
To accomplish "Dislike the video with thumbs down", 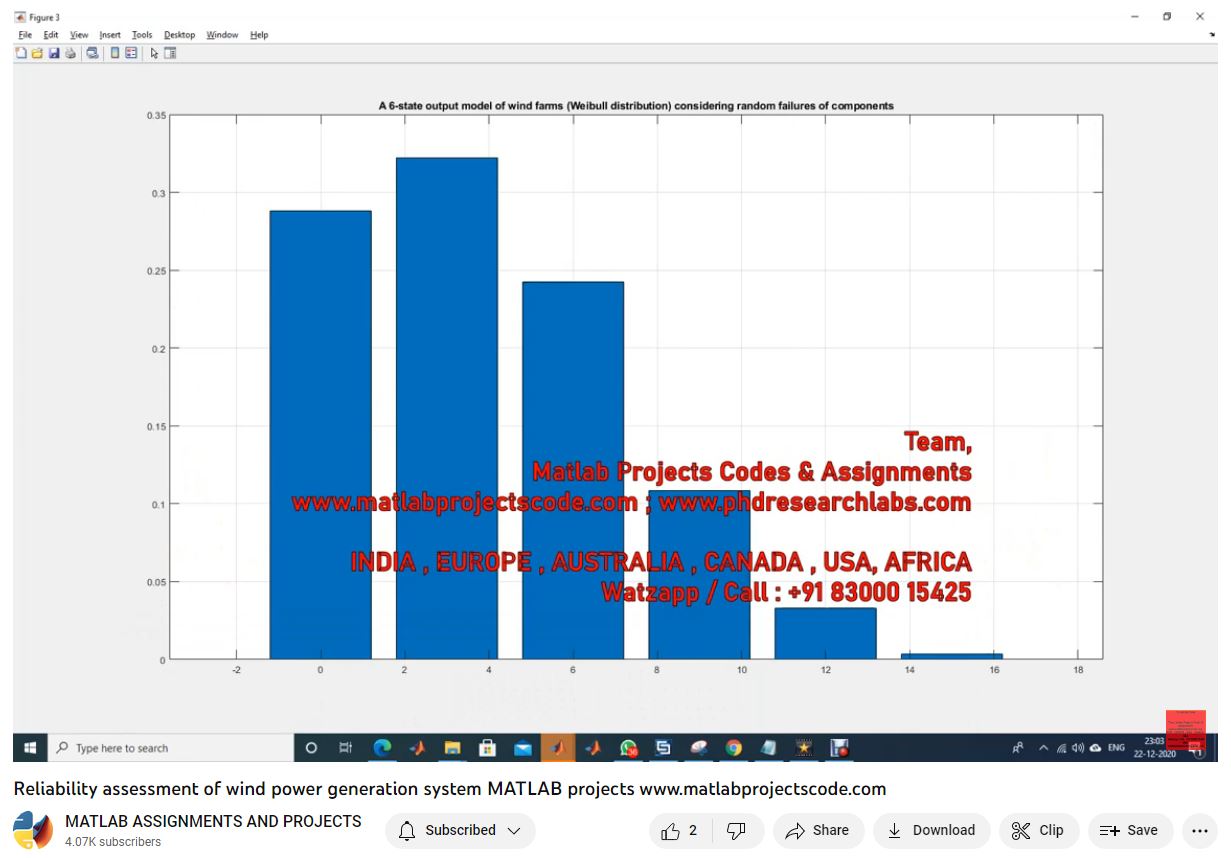I will (737, 830).
